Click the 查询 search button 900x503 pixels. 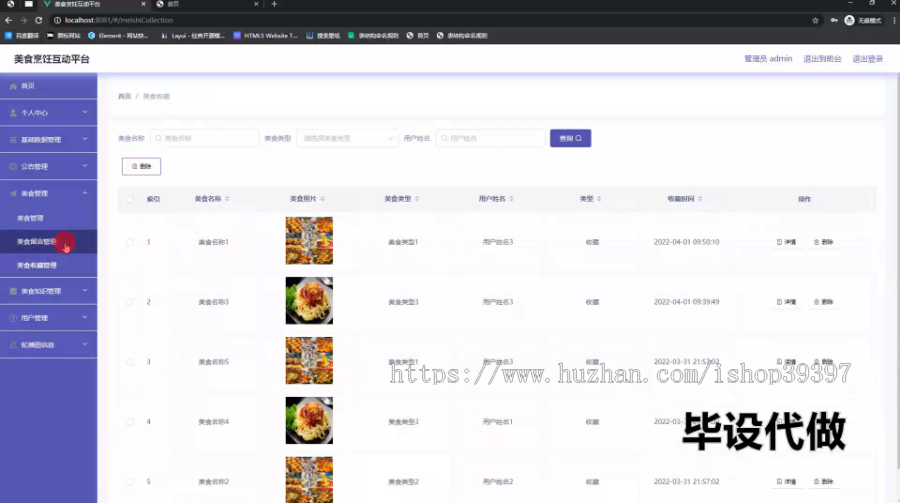click(x=571, y=138)
